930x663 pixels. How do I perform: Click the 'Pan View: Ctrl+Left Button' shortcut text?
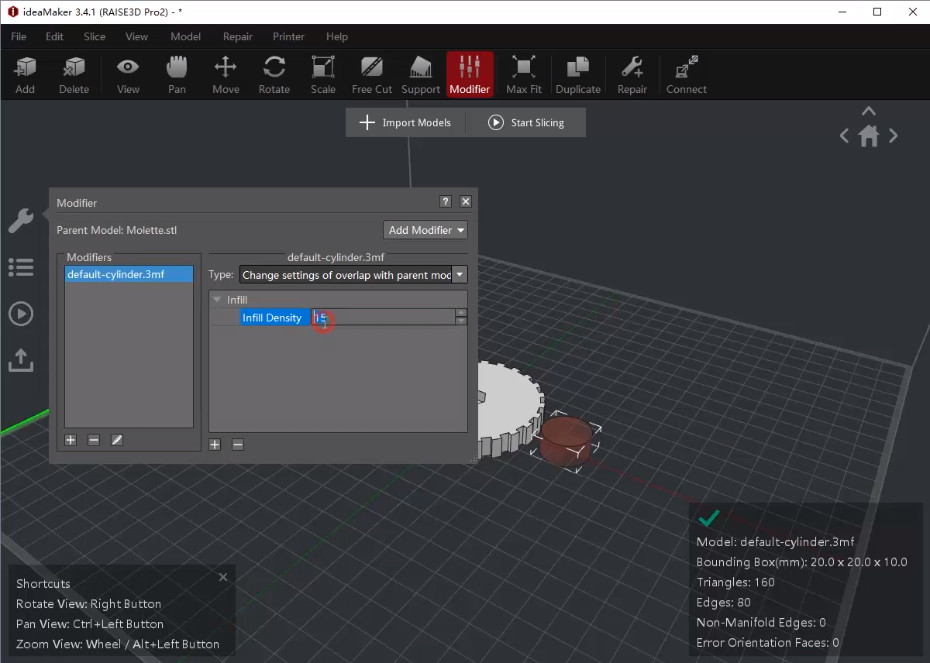[90, 624]
